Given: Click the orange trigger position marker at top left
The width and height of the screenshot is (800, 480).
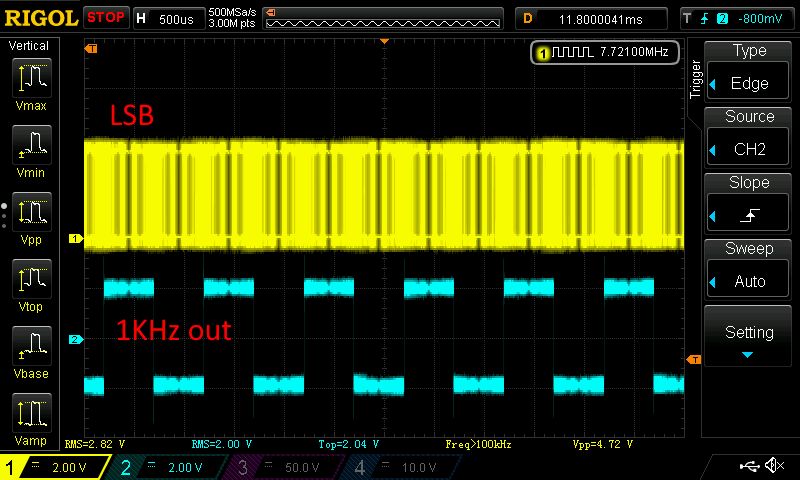Looking at the screenshot, I should pyautogui.click(x=91, y=48).
